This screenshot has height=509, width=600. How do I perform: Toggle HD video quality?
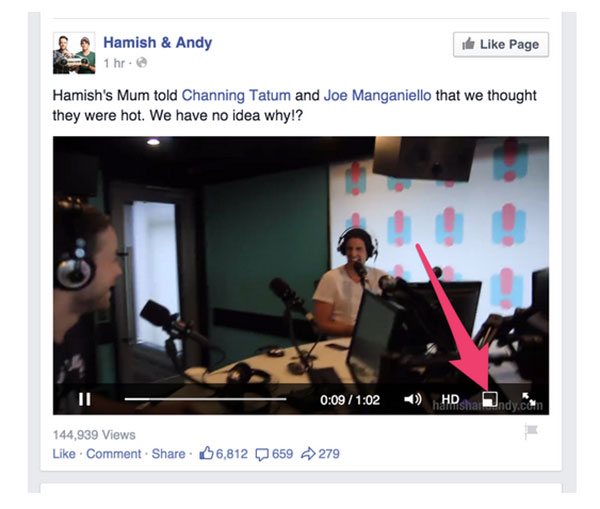[450, 399]
